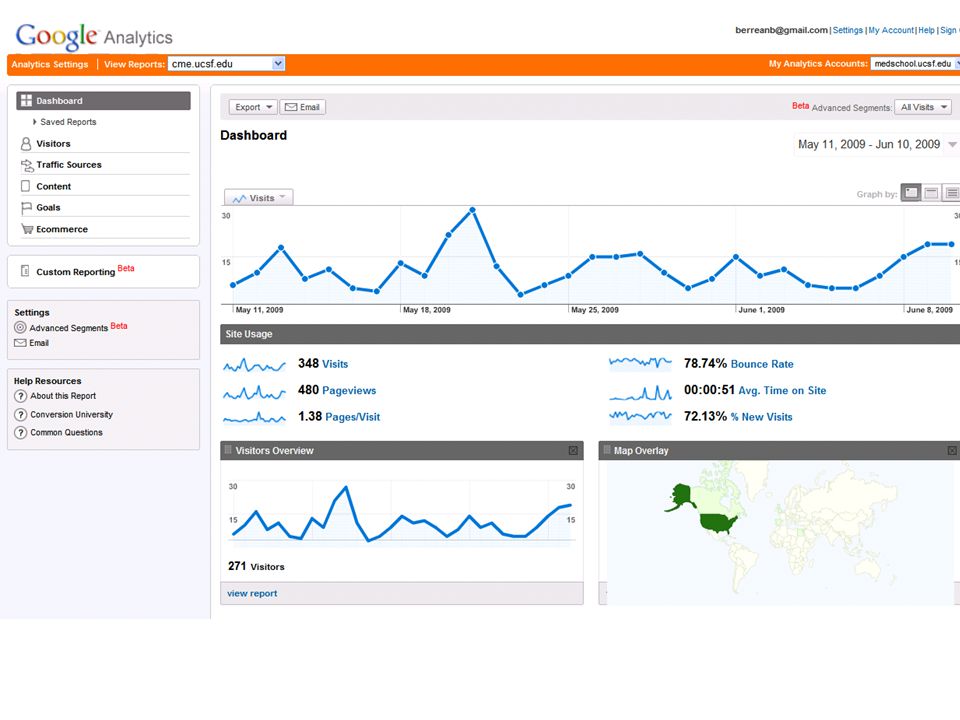Select the Bounce Rate sparkline thumbnail

tap(640, 363)
